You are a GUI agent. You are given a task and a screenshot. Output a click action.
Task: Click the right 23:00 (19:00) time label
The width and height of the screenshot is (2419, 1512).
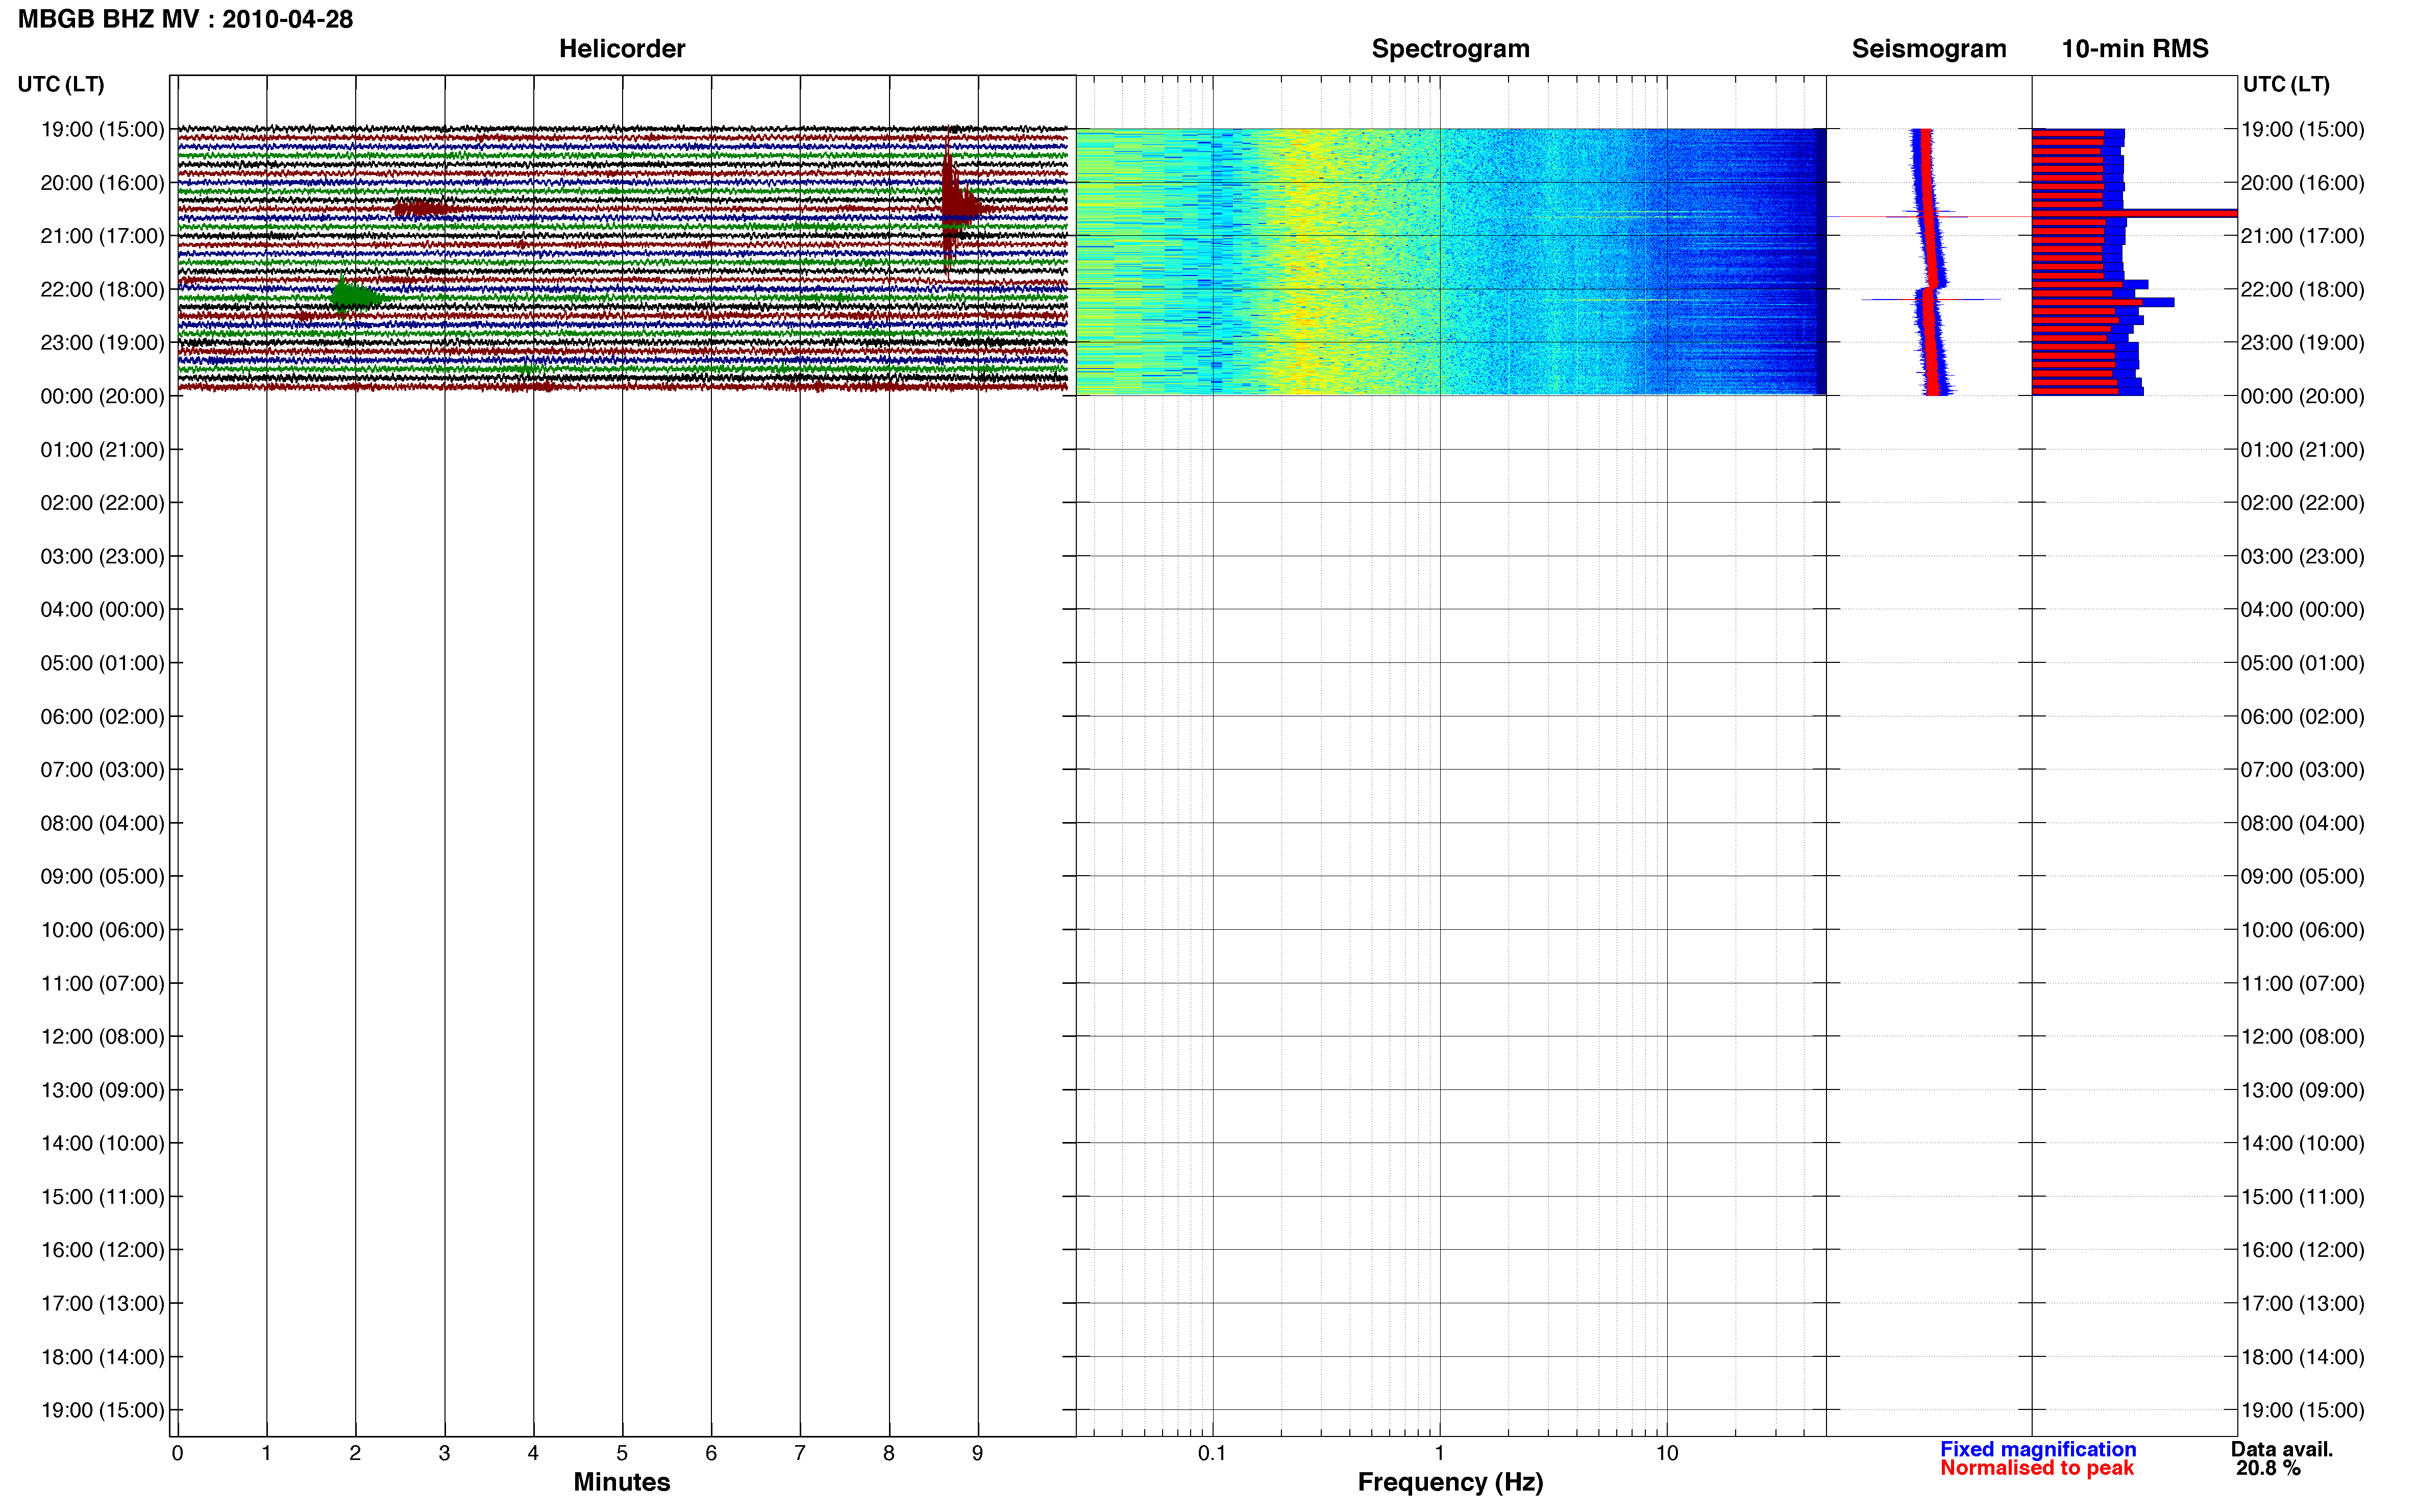tap(2302, 342)
